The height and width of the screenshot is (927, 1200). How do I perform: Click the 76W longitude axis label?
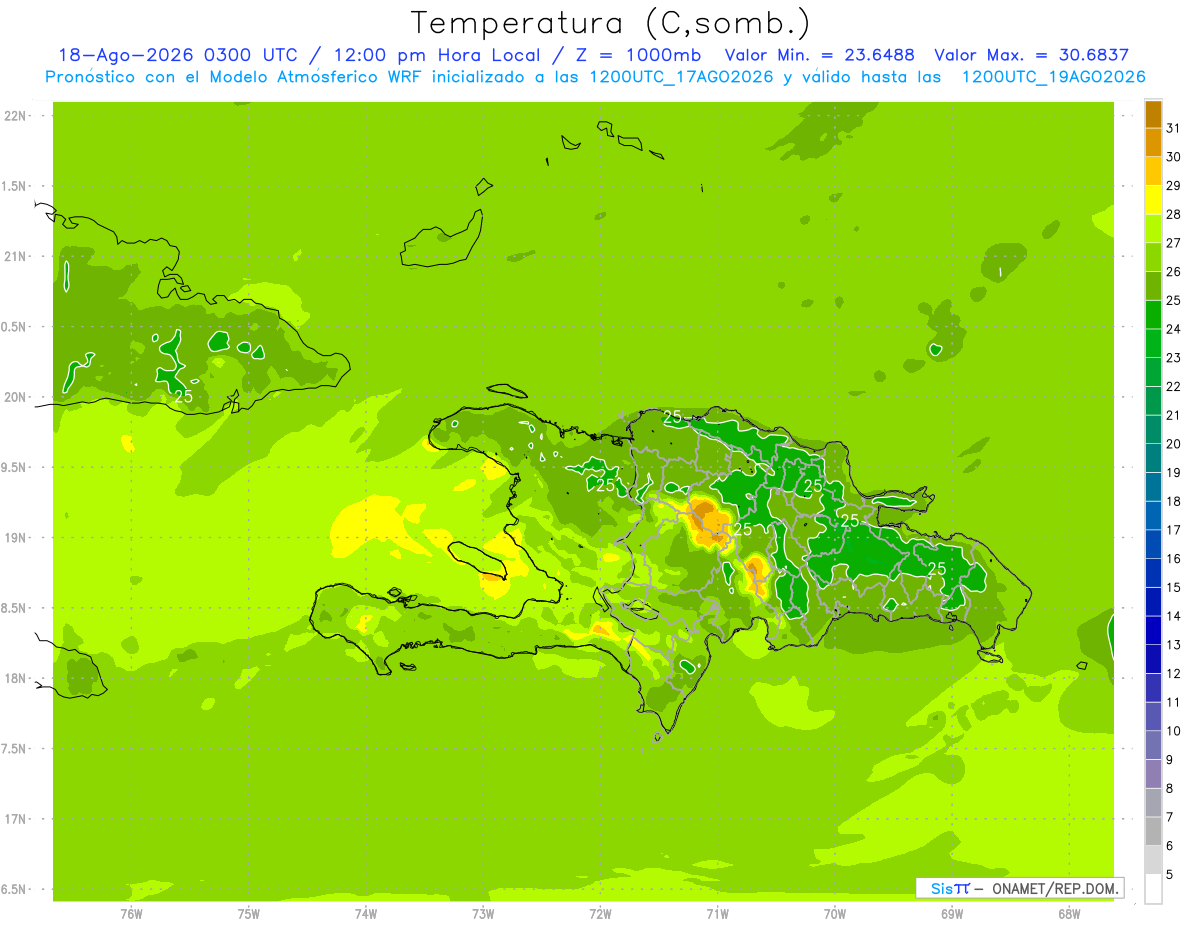(x=132, y=913)
